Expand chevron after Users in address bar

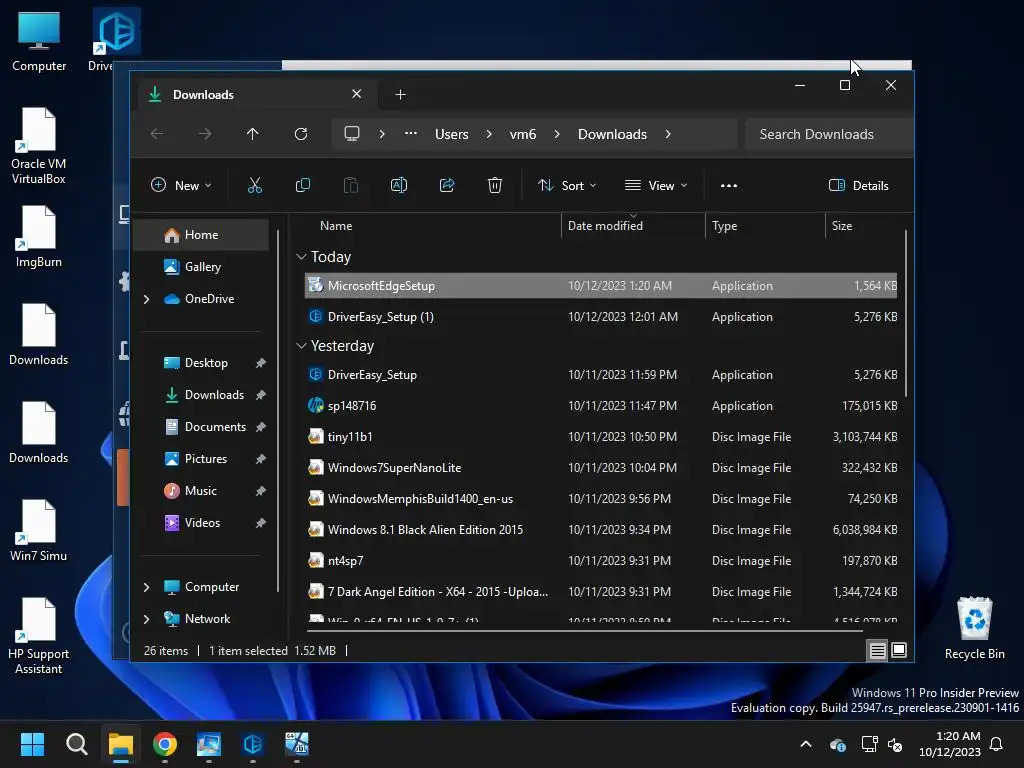tap(488, 134)
